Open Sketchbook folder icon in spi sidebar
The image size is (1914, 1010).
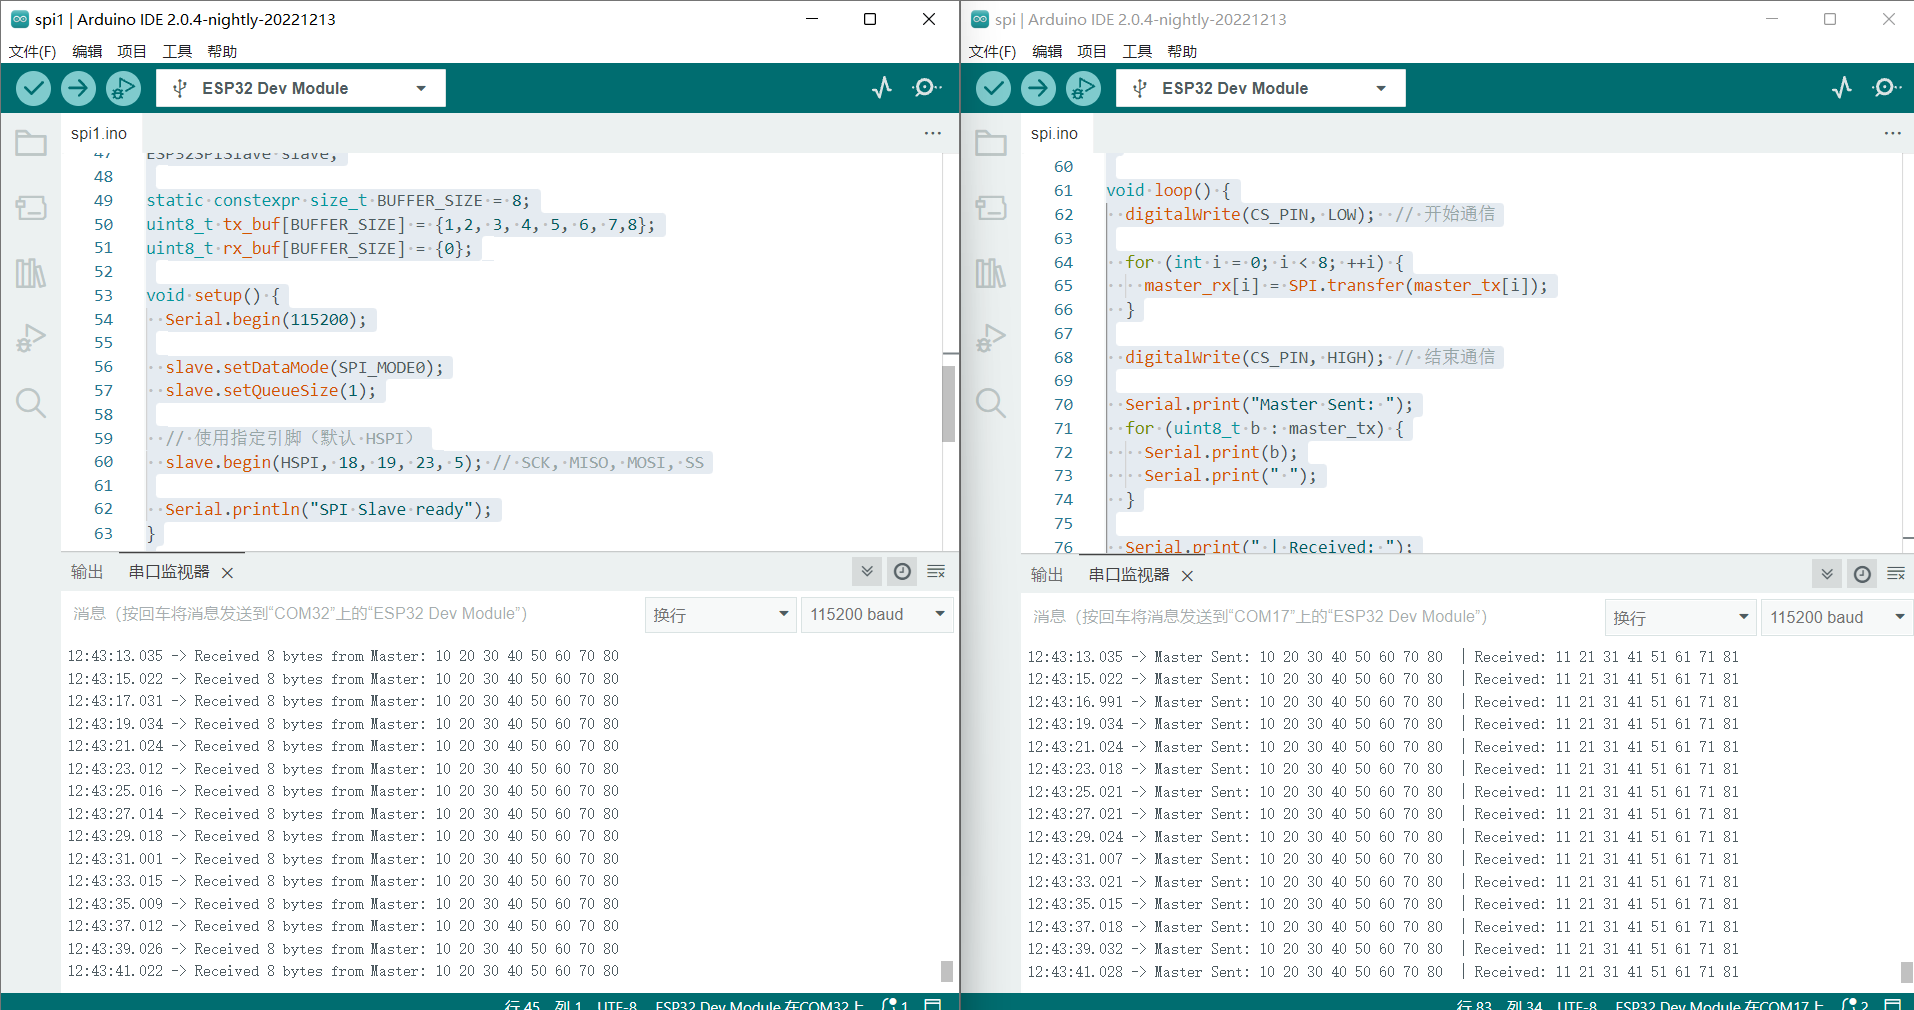[x=991, y=143]
